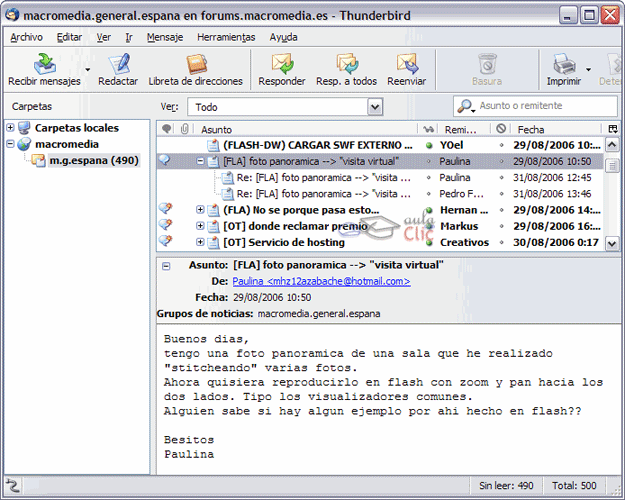Collapse the message header with minus toggle
Viewport: 625px width, 500px height.
tap(166, 265)
